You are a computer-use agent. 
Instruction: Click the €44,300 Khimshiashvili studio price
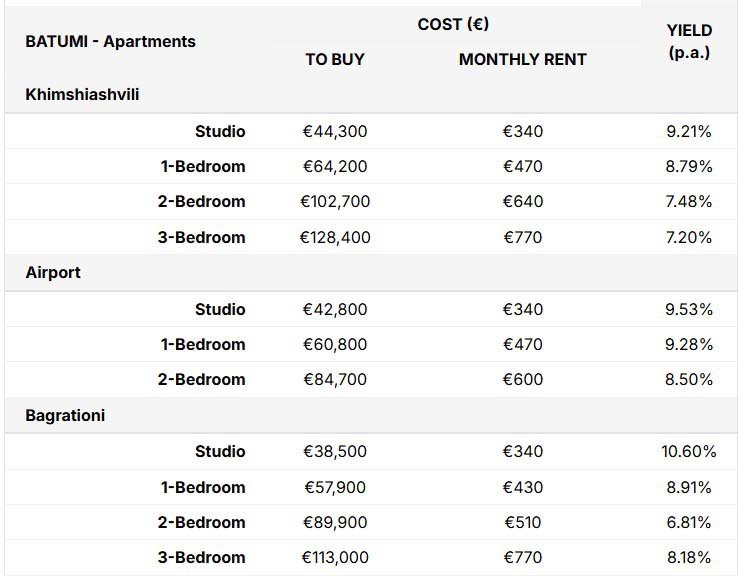(x=335, y=131)
